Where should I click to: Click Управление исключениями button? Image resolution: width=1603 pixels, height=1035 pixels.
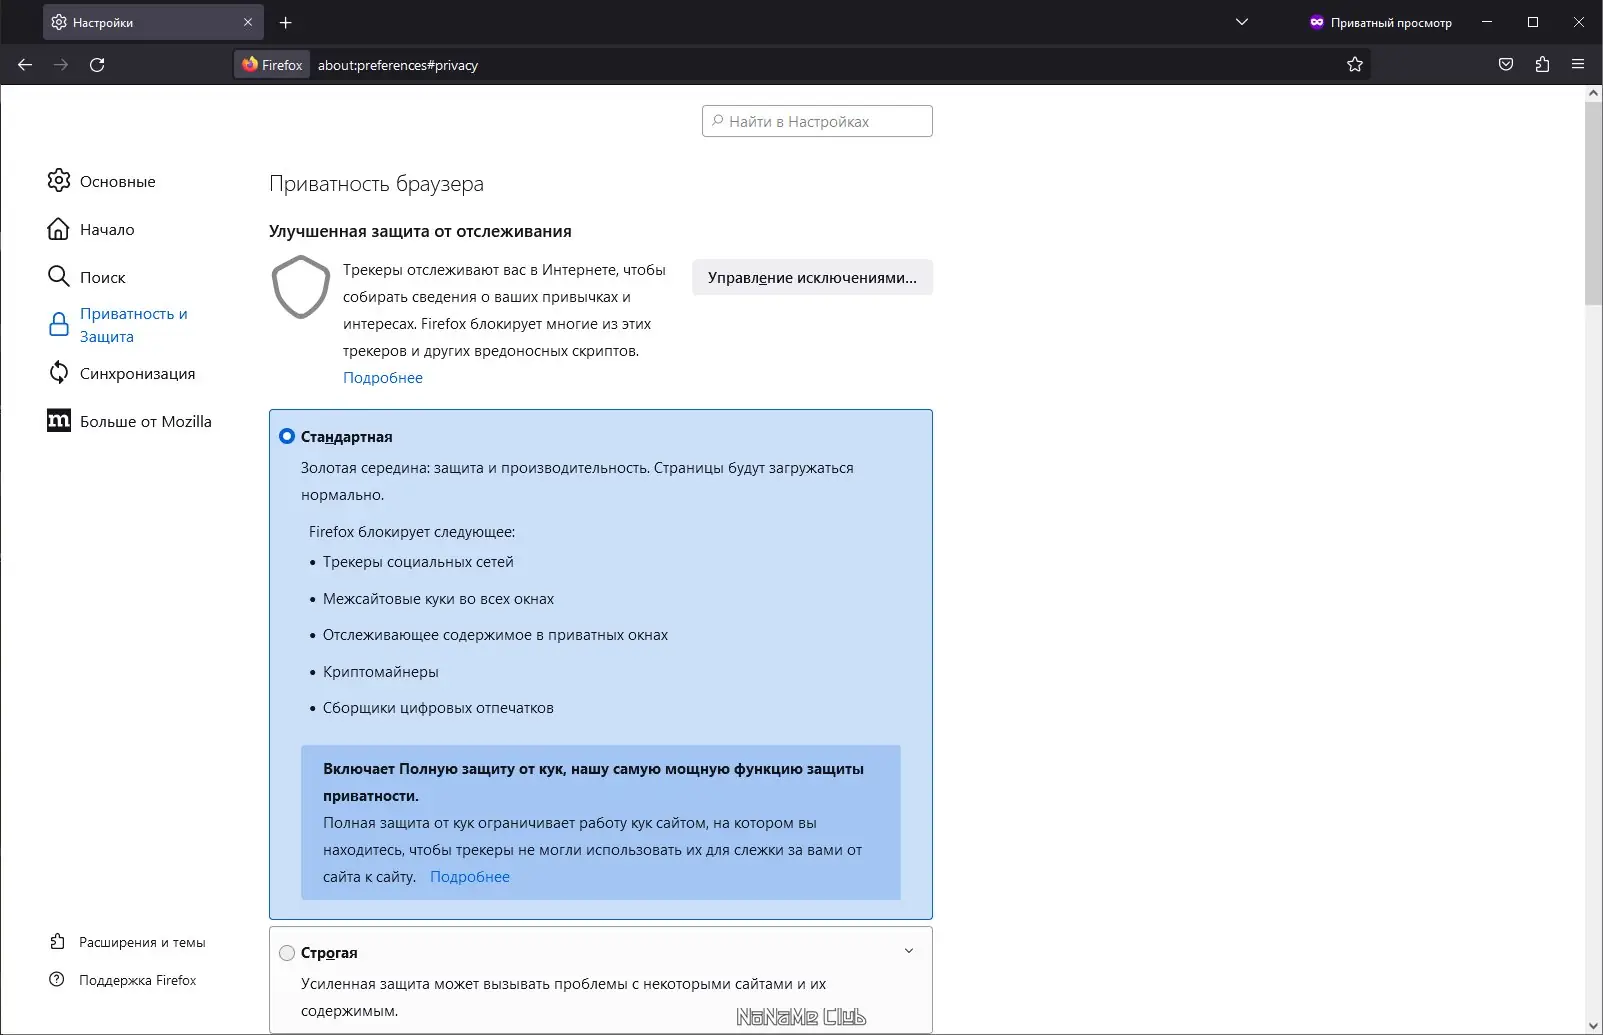(812, 277)
